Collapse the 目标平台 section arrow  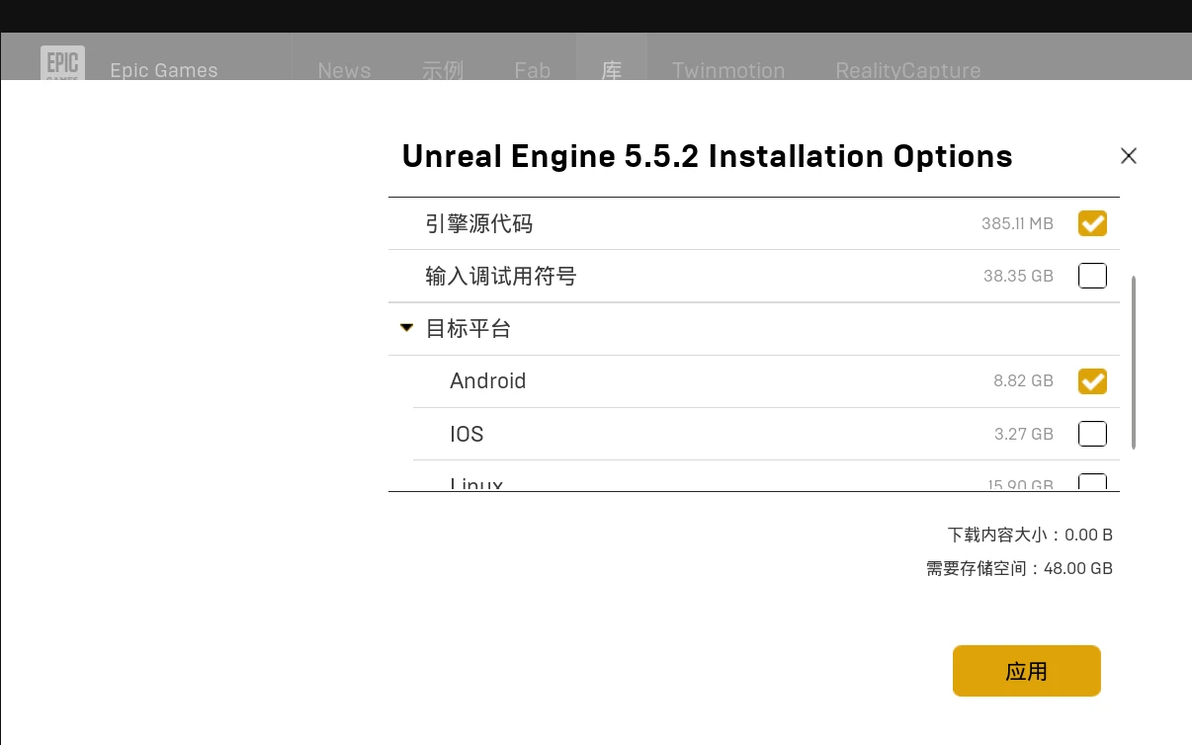tap(407, 328)
